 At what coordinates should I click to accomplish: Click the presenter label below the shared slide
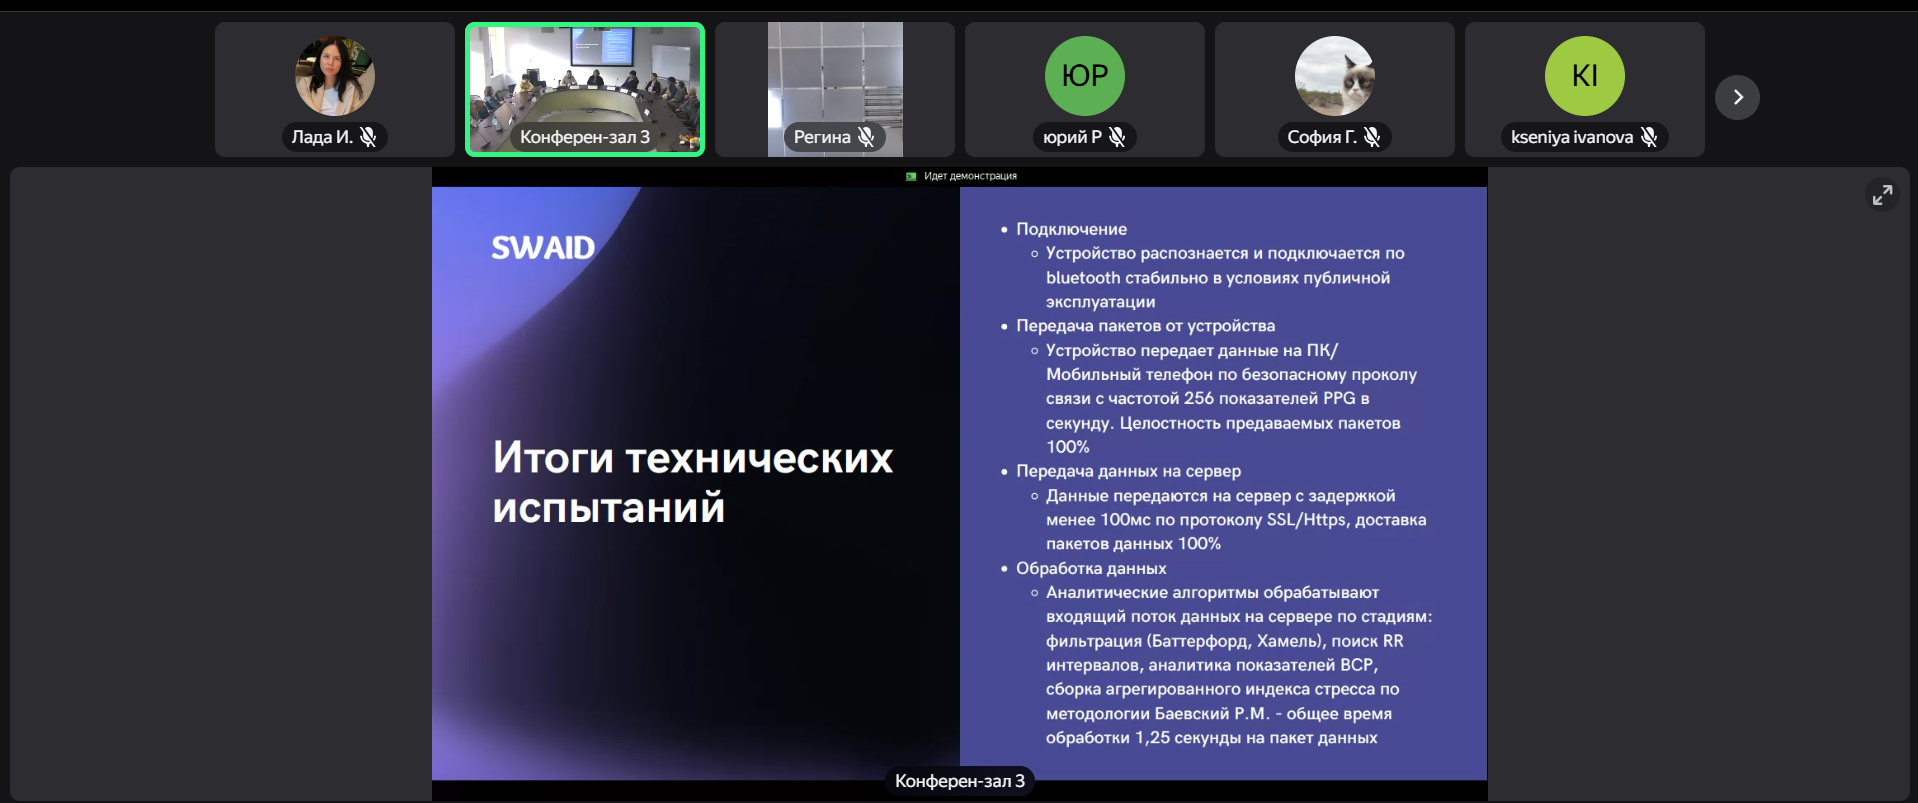coord(959,781)
